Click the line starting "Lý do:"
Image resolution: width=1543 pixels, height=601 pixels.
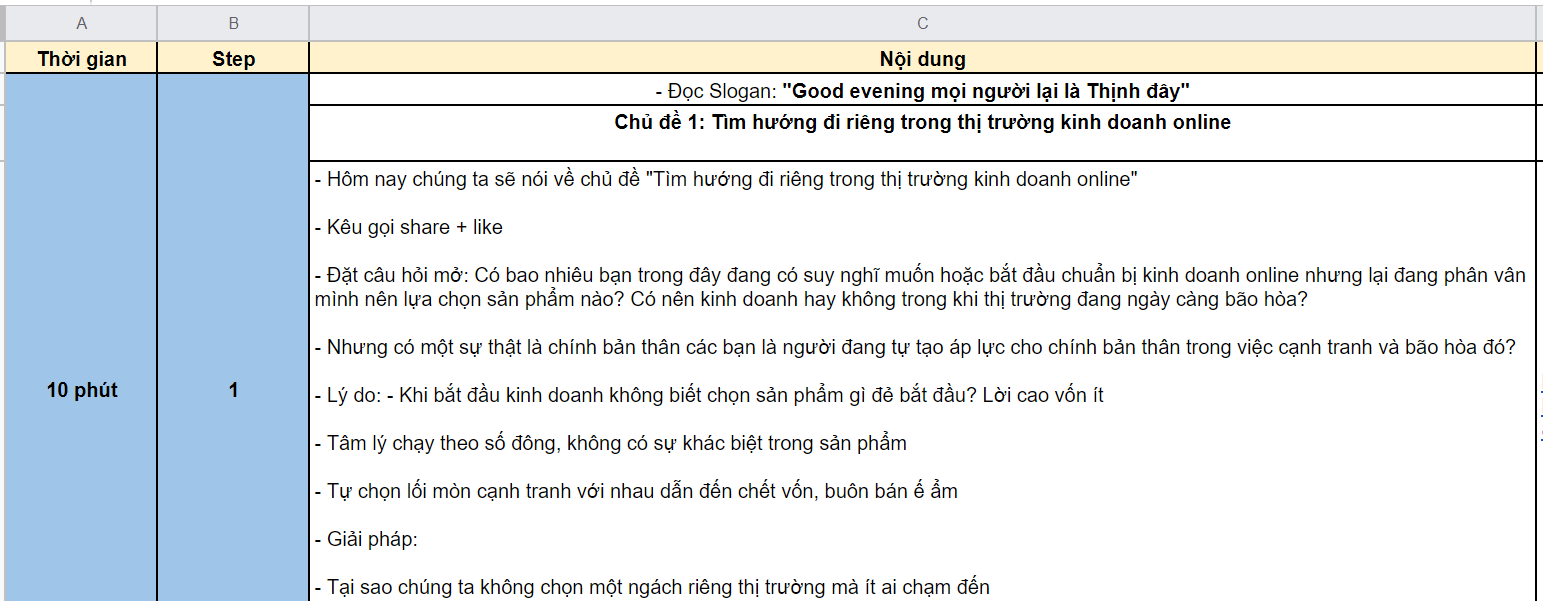tap(709, 395)
